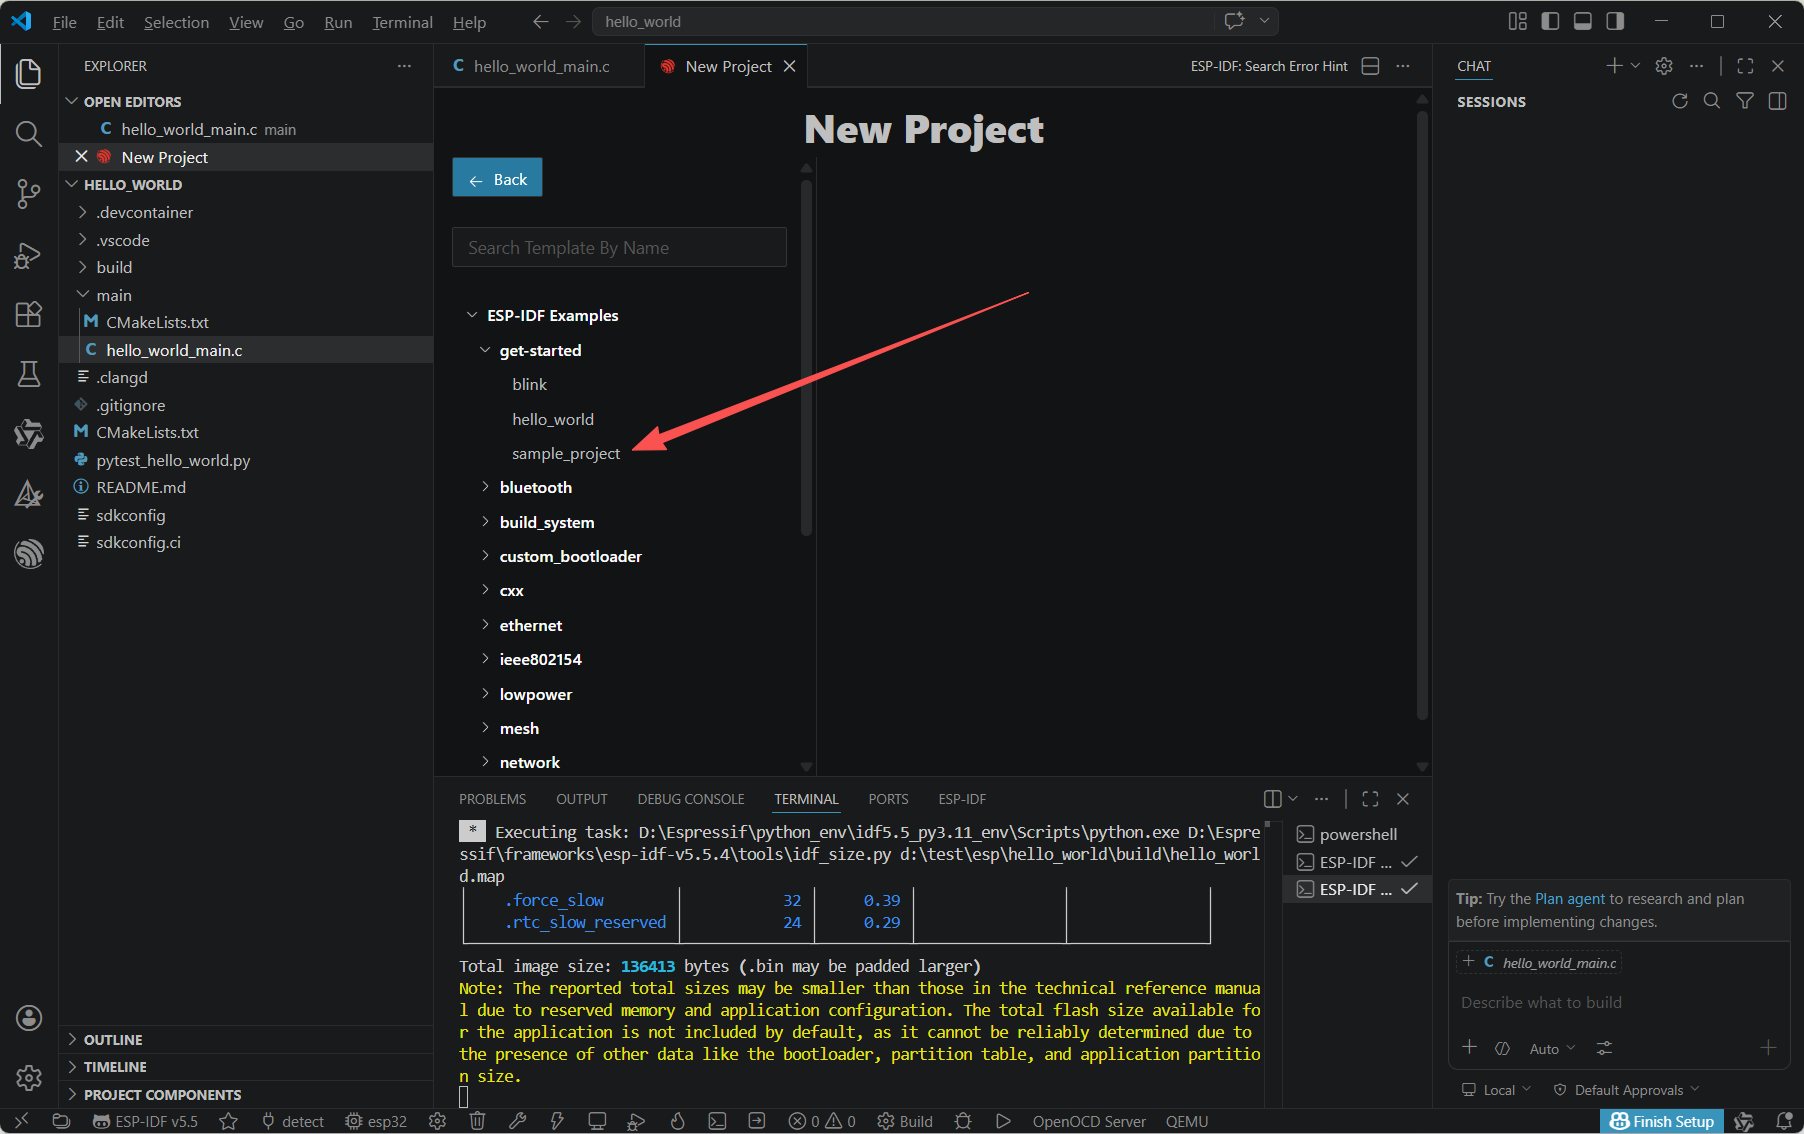1804x1134 pixels.
Task: Open the Local session target dropdown
Action: [x=1497, y=1090]
